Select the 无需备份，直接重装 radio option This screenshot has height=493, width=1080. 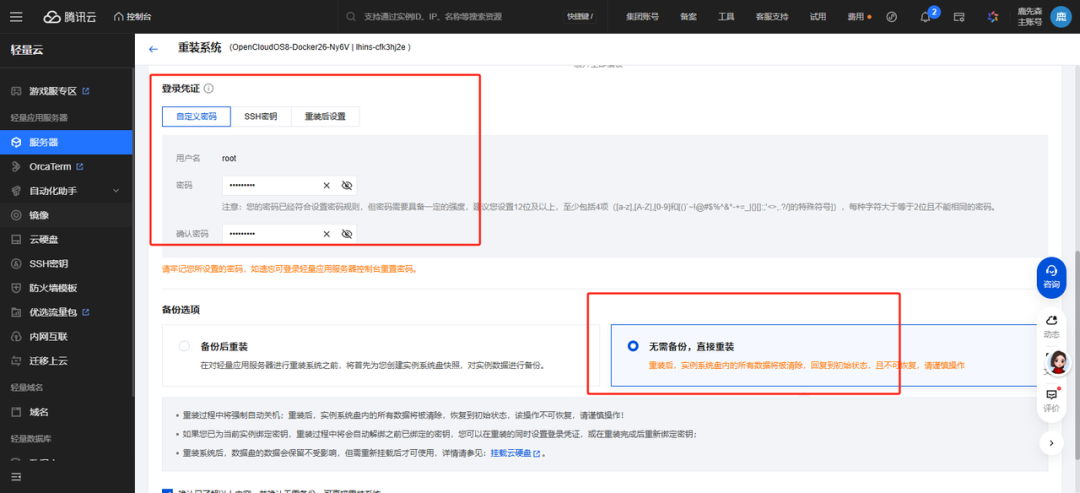(x=633, y=346)
